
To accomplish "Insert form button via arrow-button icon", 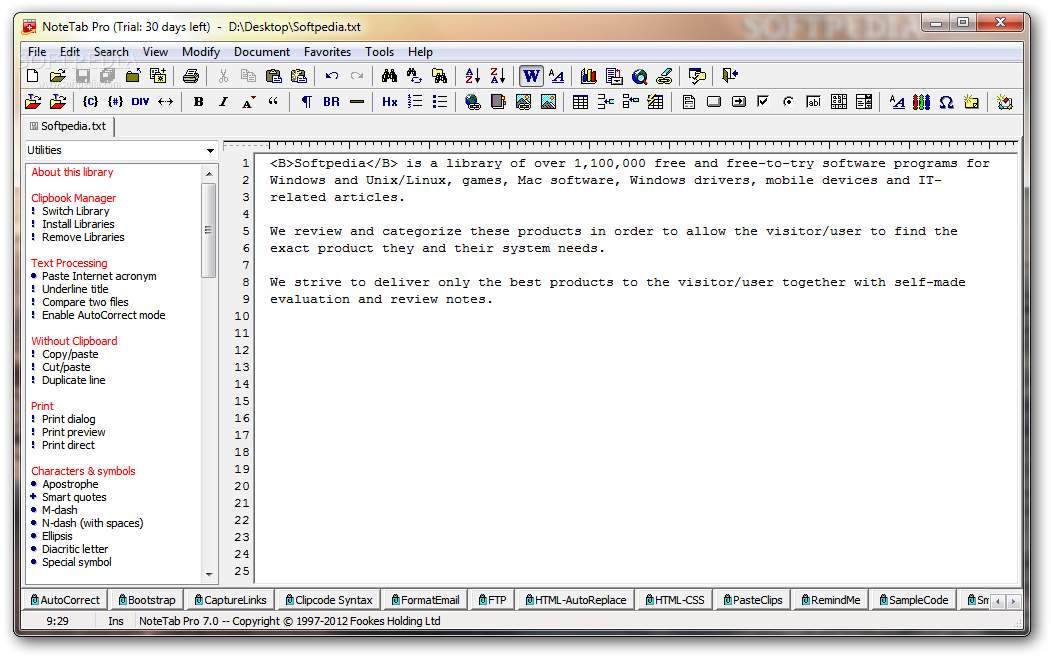I will [x=739, y=102].
